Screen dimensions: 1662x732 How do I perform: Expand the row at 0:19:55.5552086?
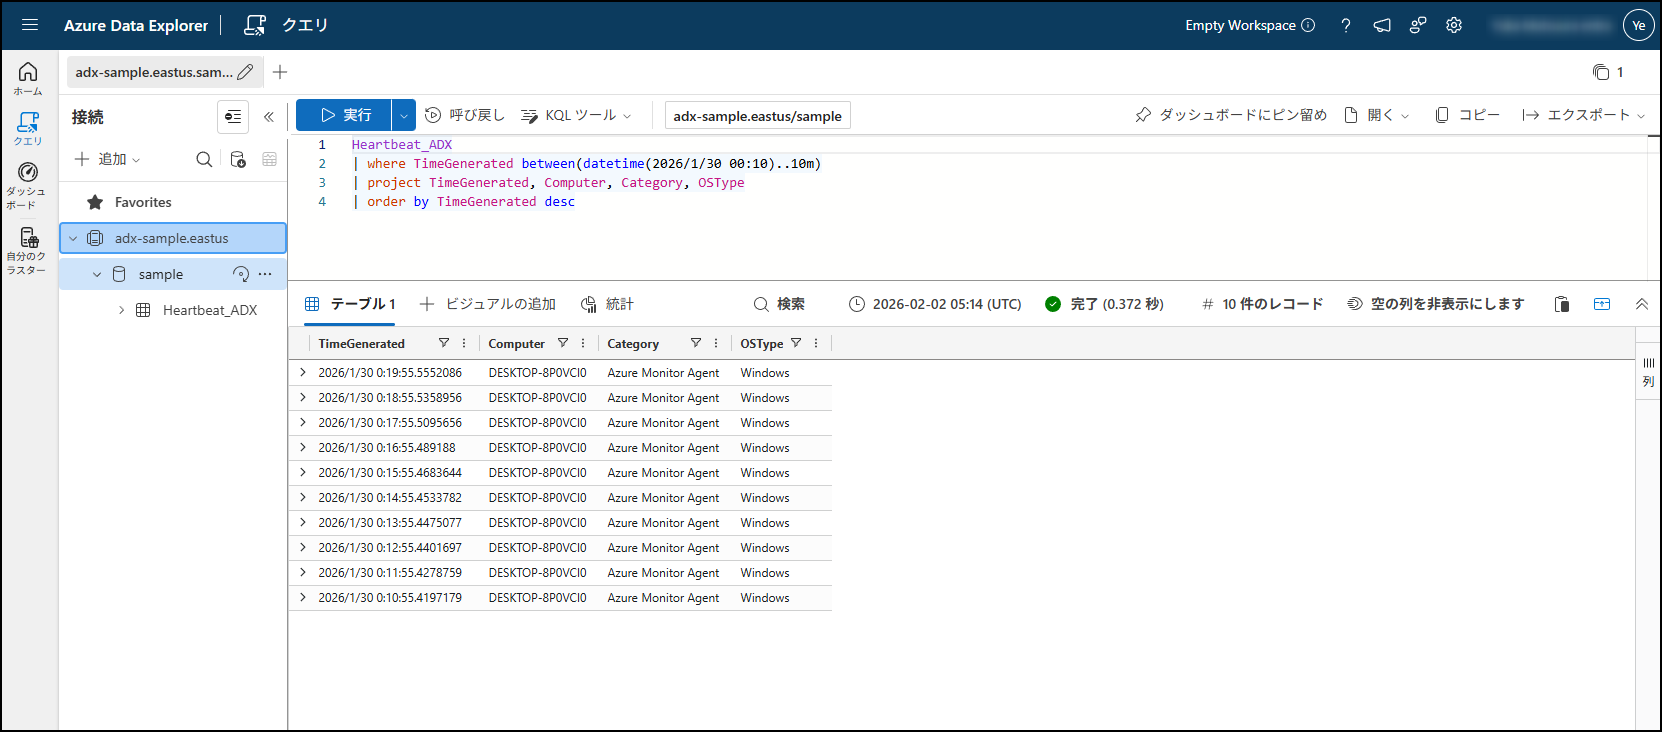(303, 372)
